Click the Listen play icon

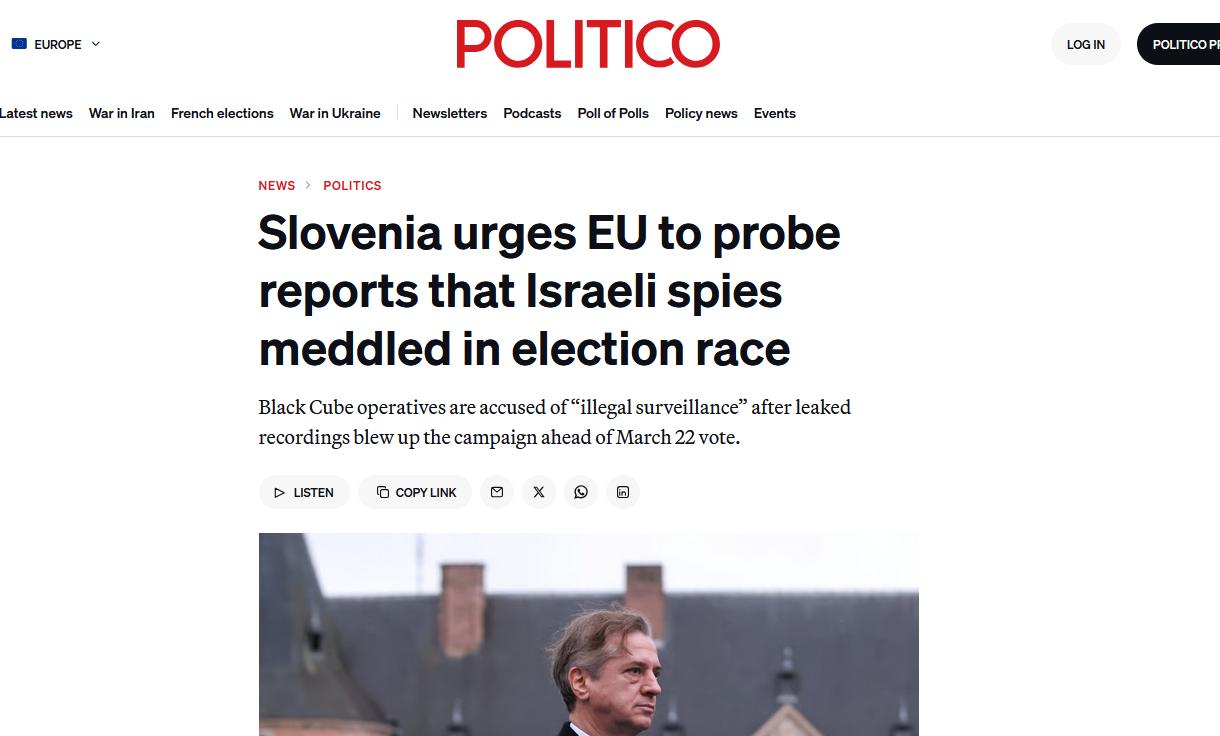tap(281, 492)
